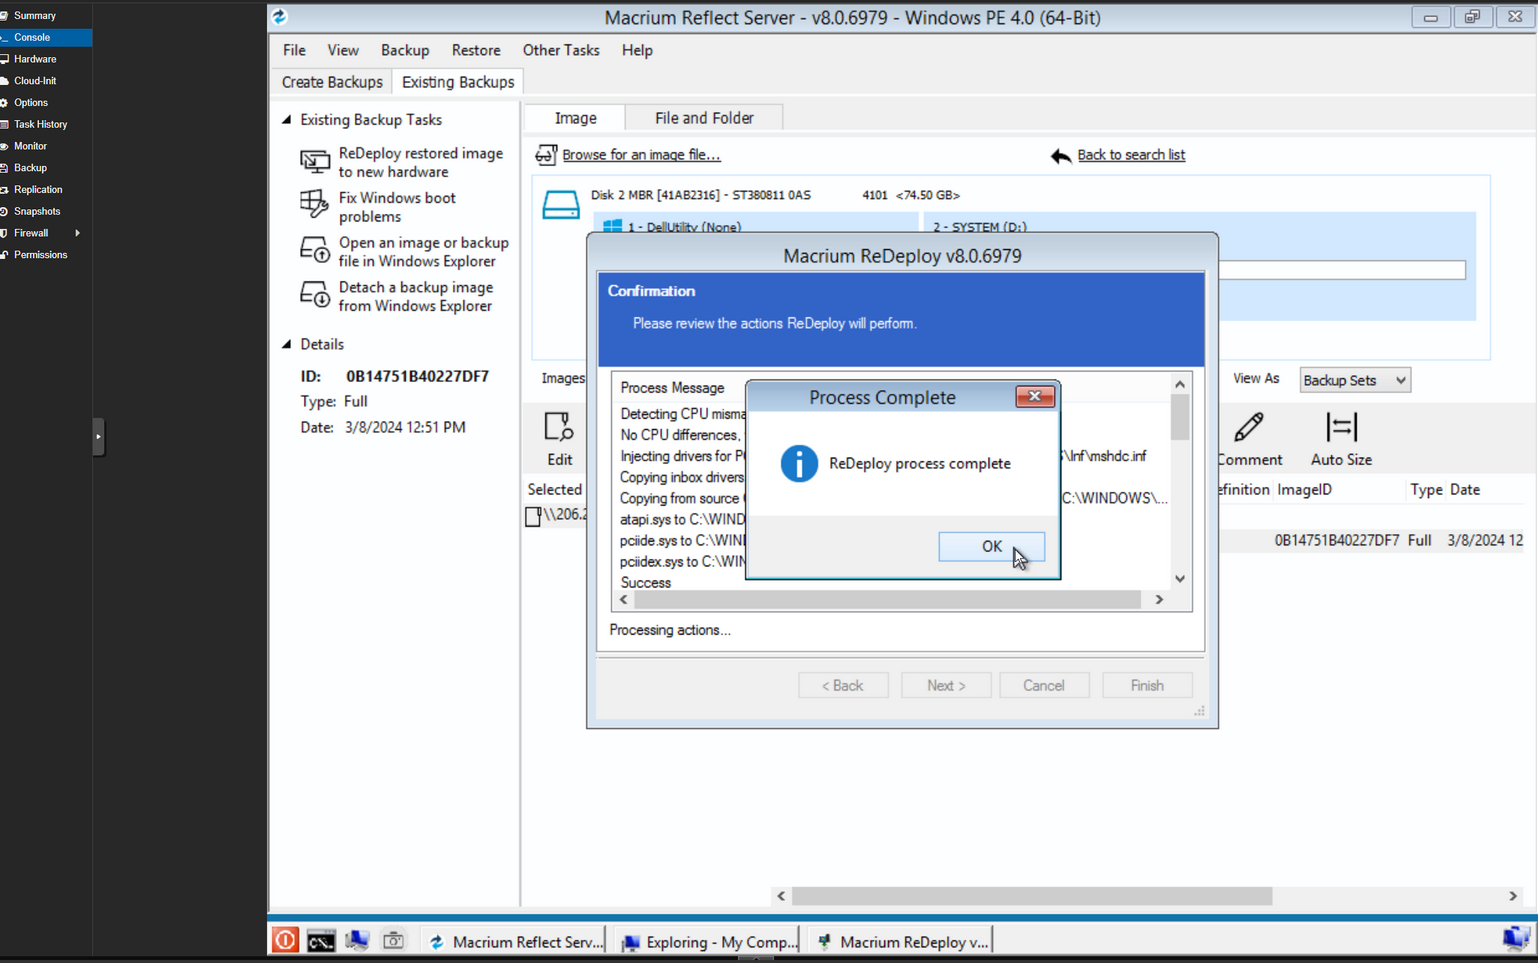The height and width of the screenshot is (963, 1538).
Task: Collapse the Details section
Action: tap(287, 344)
